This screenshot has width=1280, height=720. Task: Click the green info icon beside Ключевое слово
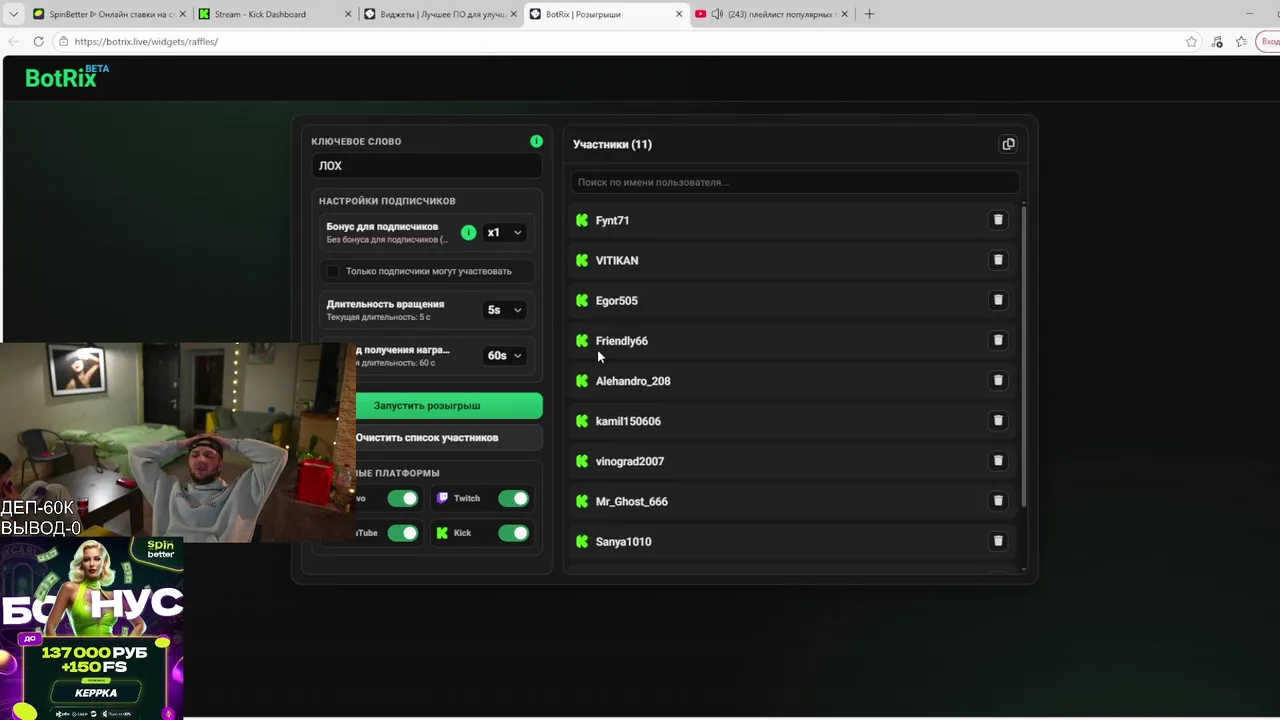coord(536,141)
